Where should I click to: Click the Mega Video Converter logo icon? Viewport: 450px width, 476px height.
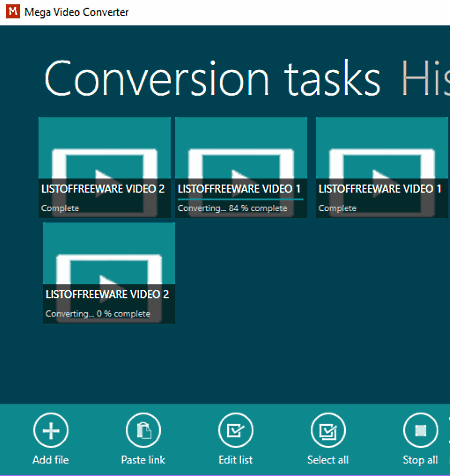[x=13, y=11]
